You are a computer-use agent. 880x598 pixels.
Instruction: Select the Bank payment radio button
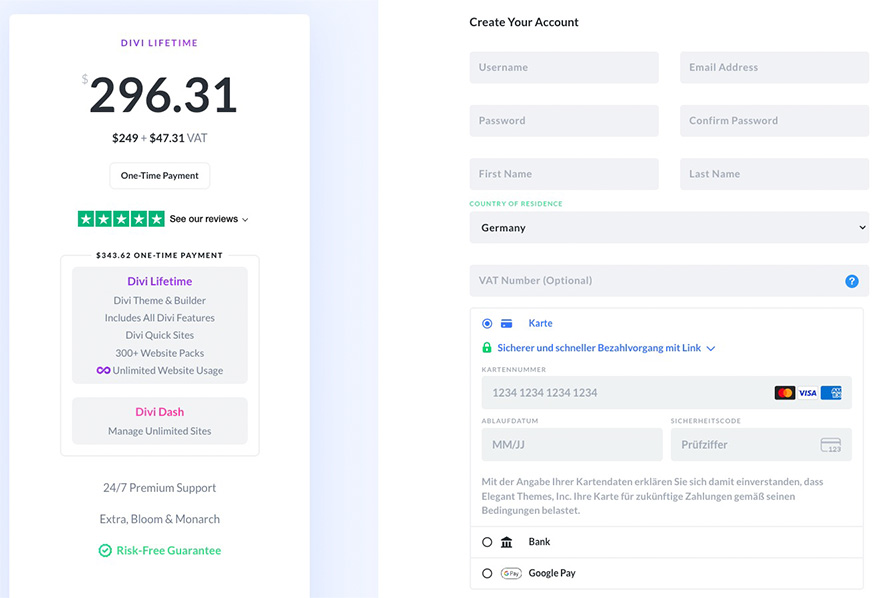(487, 542)
